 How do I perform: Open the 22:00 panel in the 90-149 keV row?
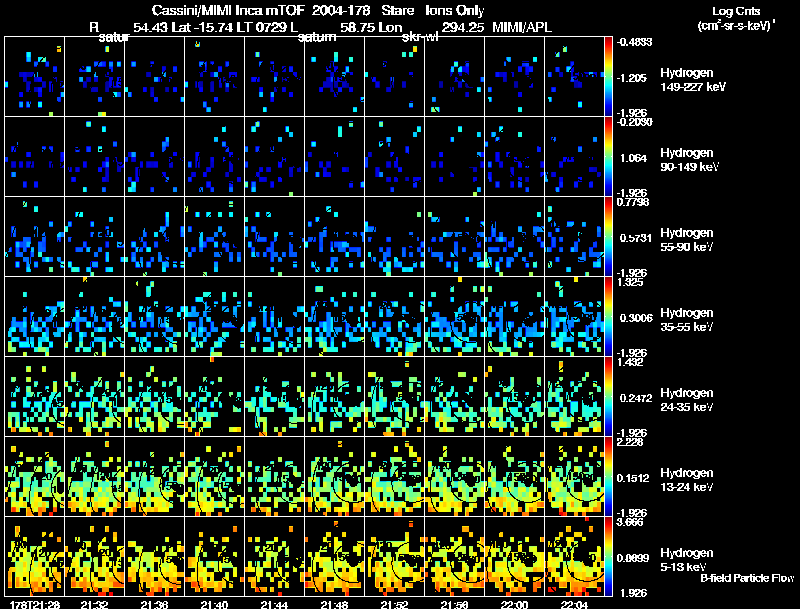[x=514, y=157]
